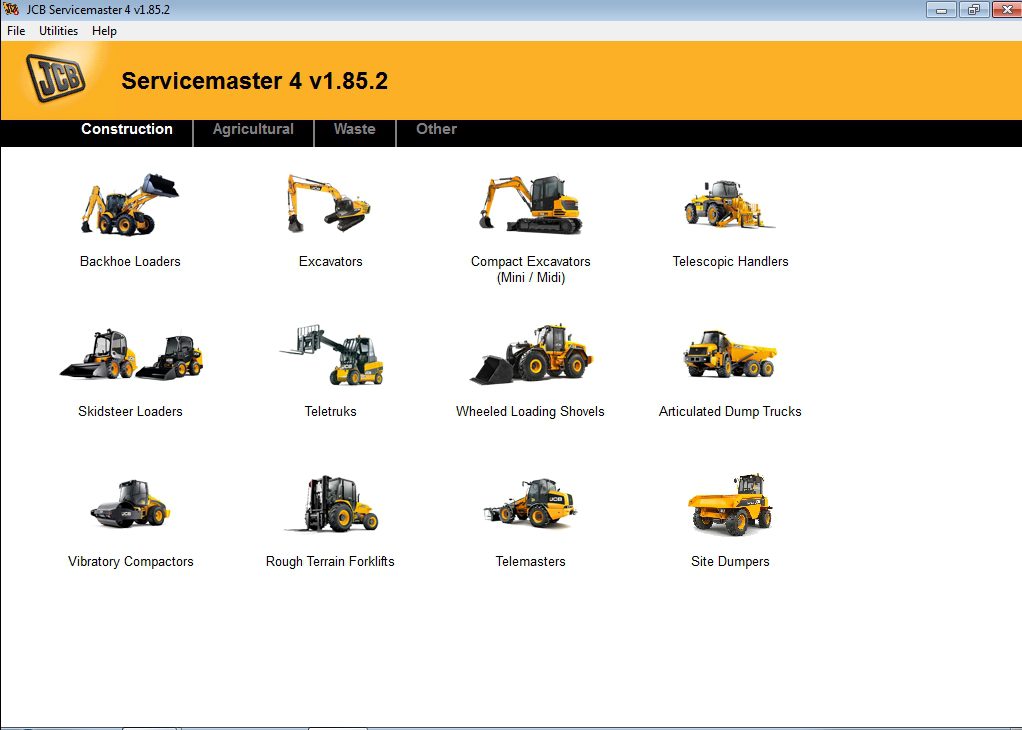Open the Telescopic Handlers category

click(x=730, y=205)
